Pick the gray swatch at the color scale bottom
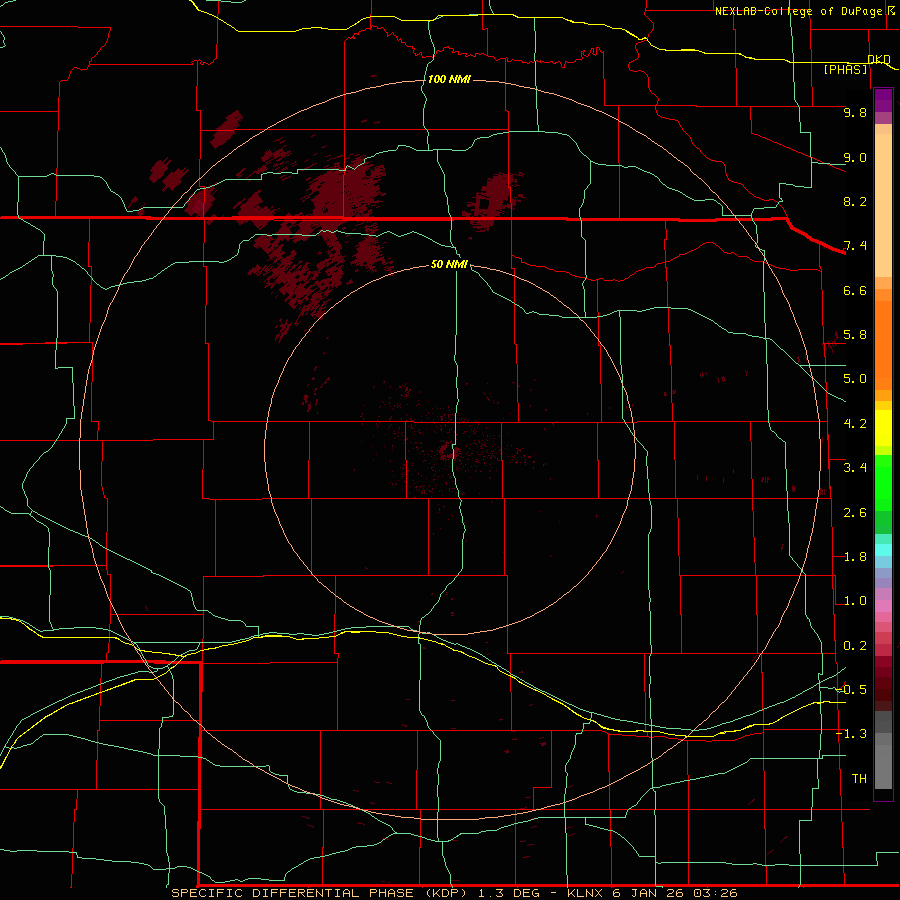The image size is (900, 900). coord(883,769)
